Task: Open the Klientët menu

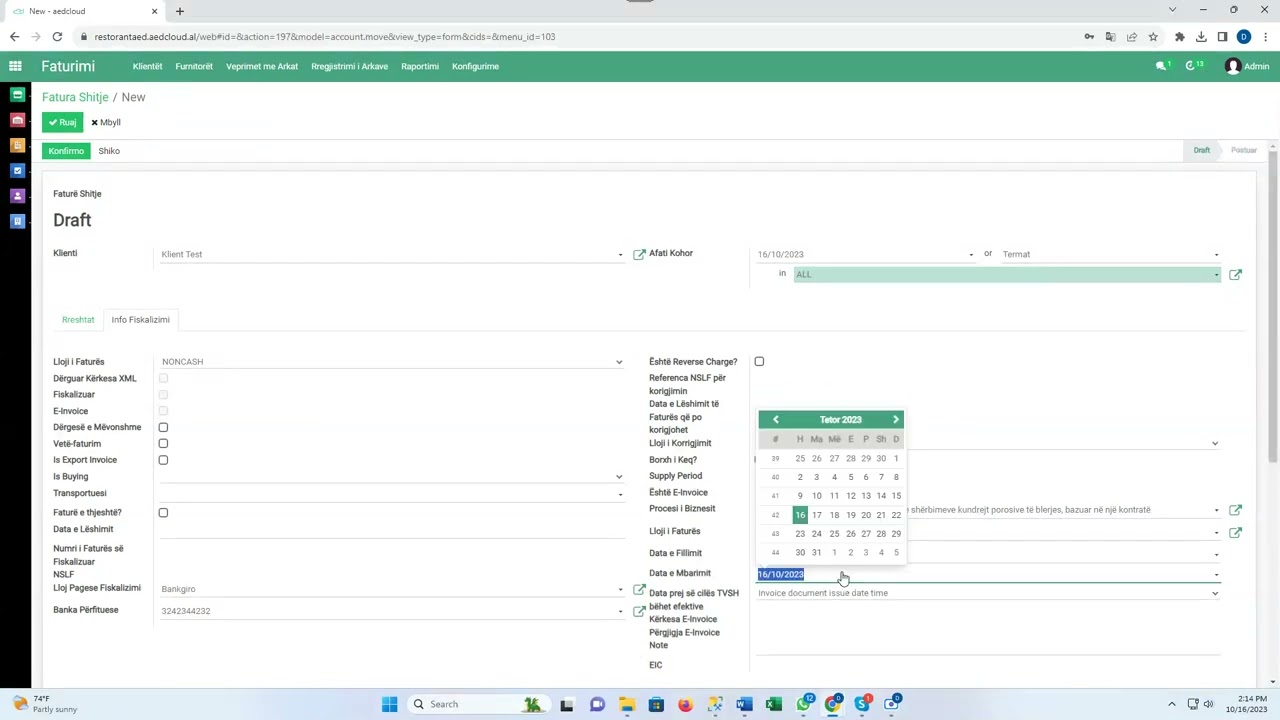Action: [x=147, y=66]
